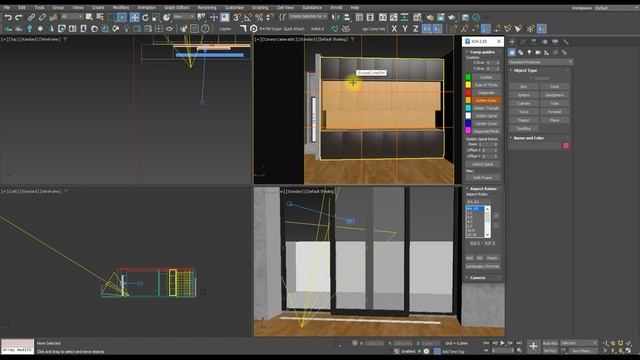
Task: Select the Unlink Selection tool icon
Action: coord(42,17)
